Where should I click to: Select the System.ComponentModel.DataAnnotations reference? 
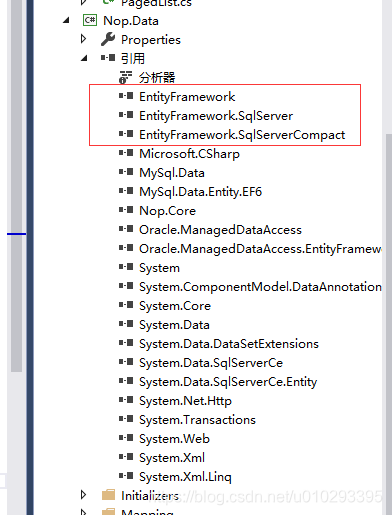point(260,287)
